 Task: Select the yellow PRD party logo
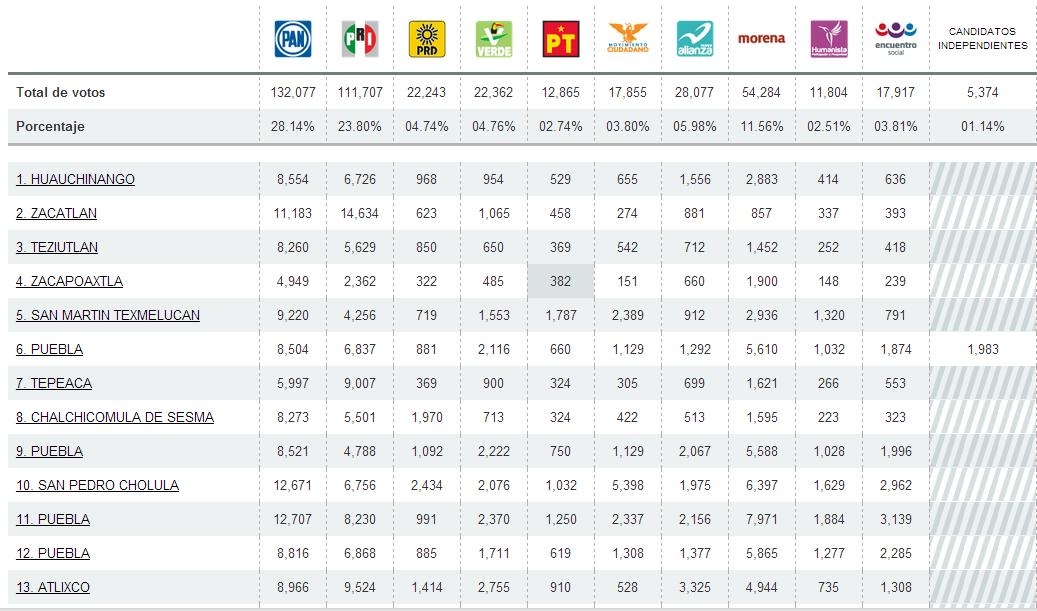427,39
